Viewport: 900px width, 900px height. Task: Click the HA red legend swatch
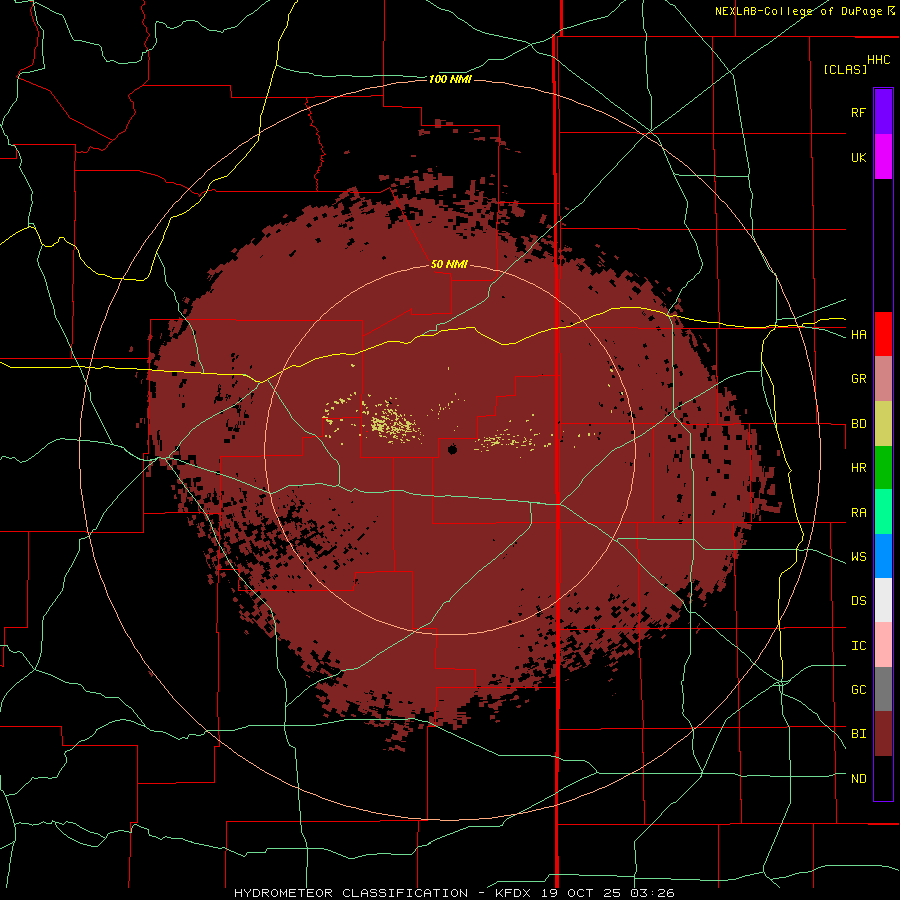(x=883, y=334)
